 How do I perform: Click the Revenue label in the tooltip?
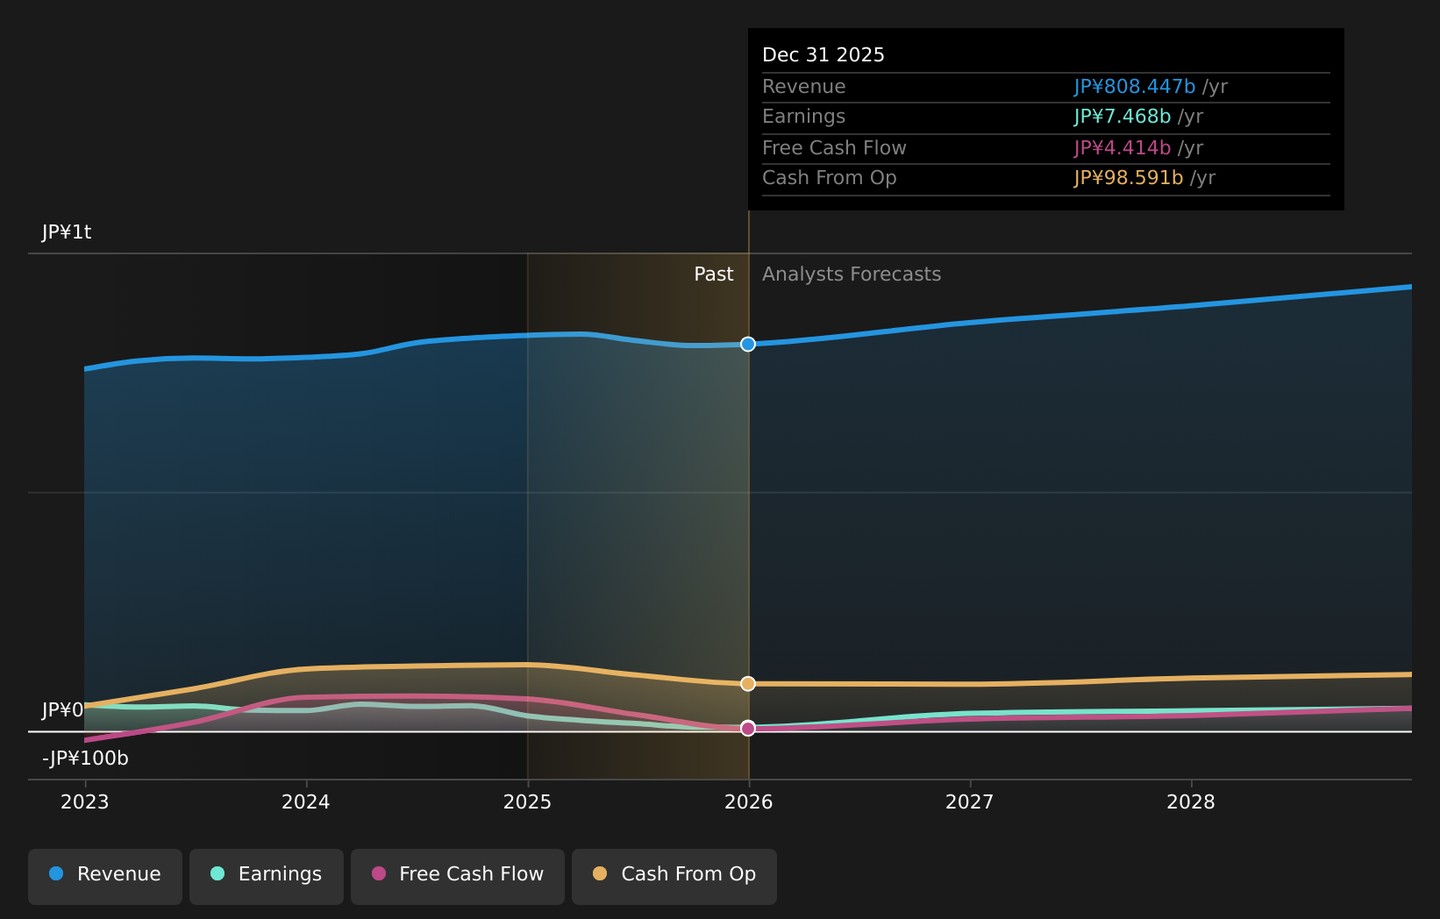(804, 87)
